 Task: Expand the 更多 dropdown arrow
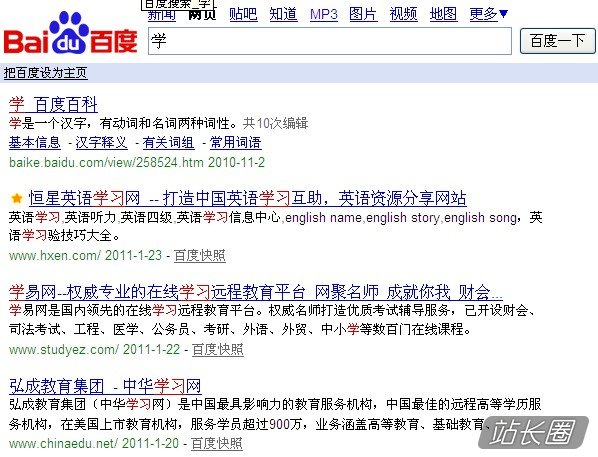[503, 14]
